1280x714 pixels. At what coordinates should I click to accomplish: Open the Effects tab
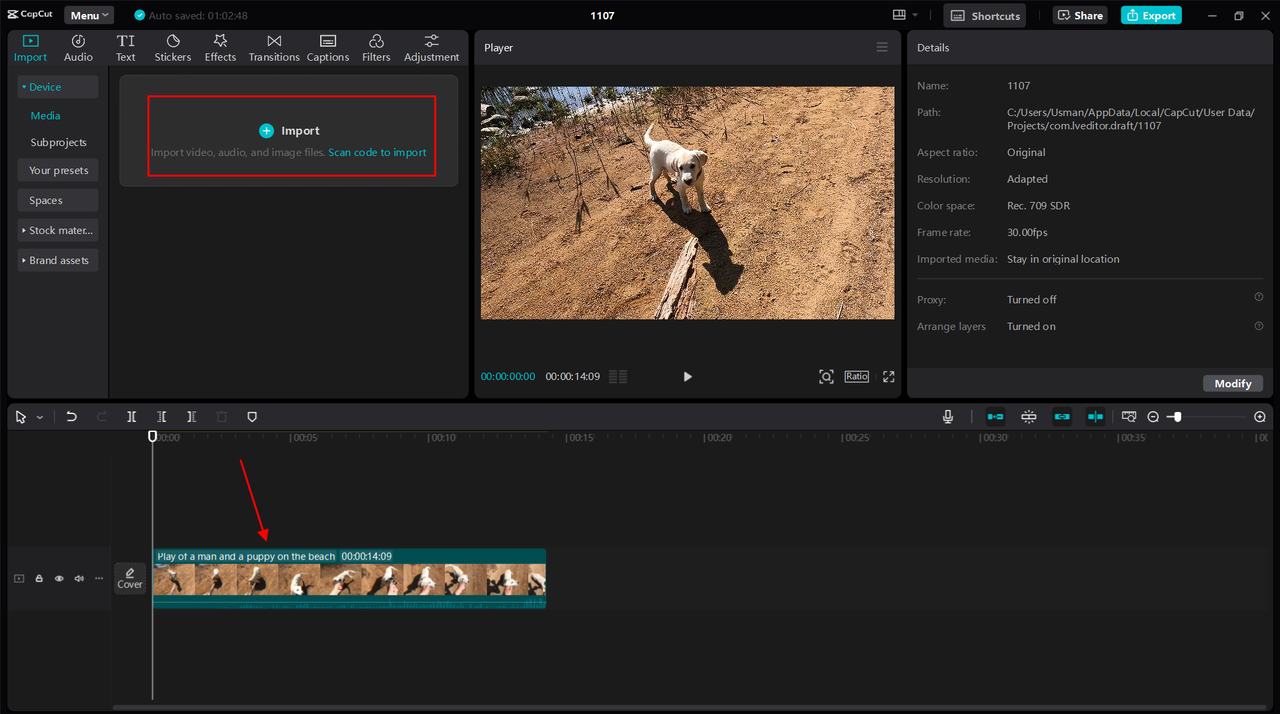pos(220,48)
